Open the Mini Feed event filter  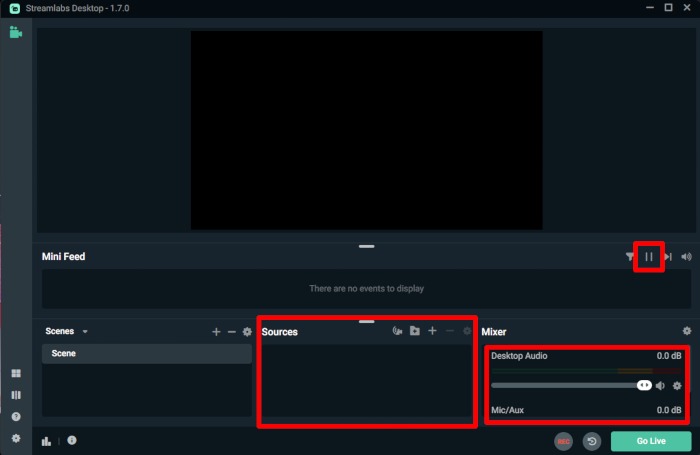pyautogui.click(x=630, y=257)
